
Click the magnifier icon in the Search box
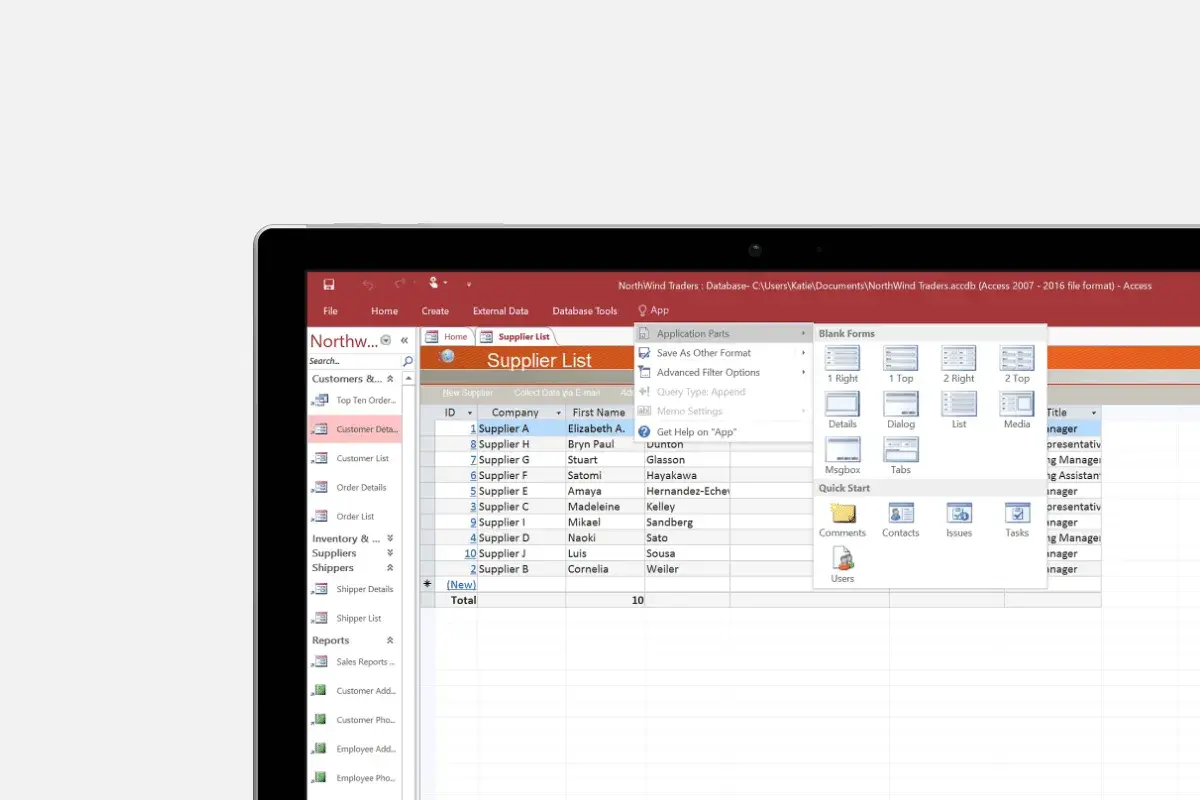click(x=407, y=361)
